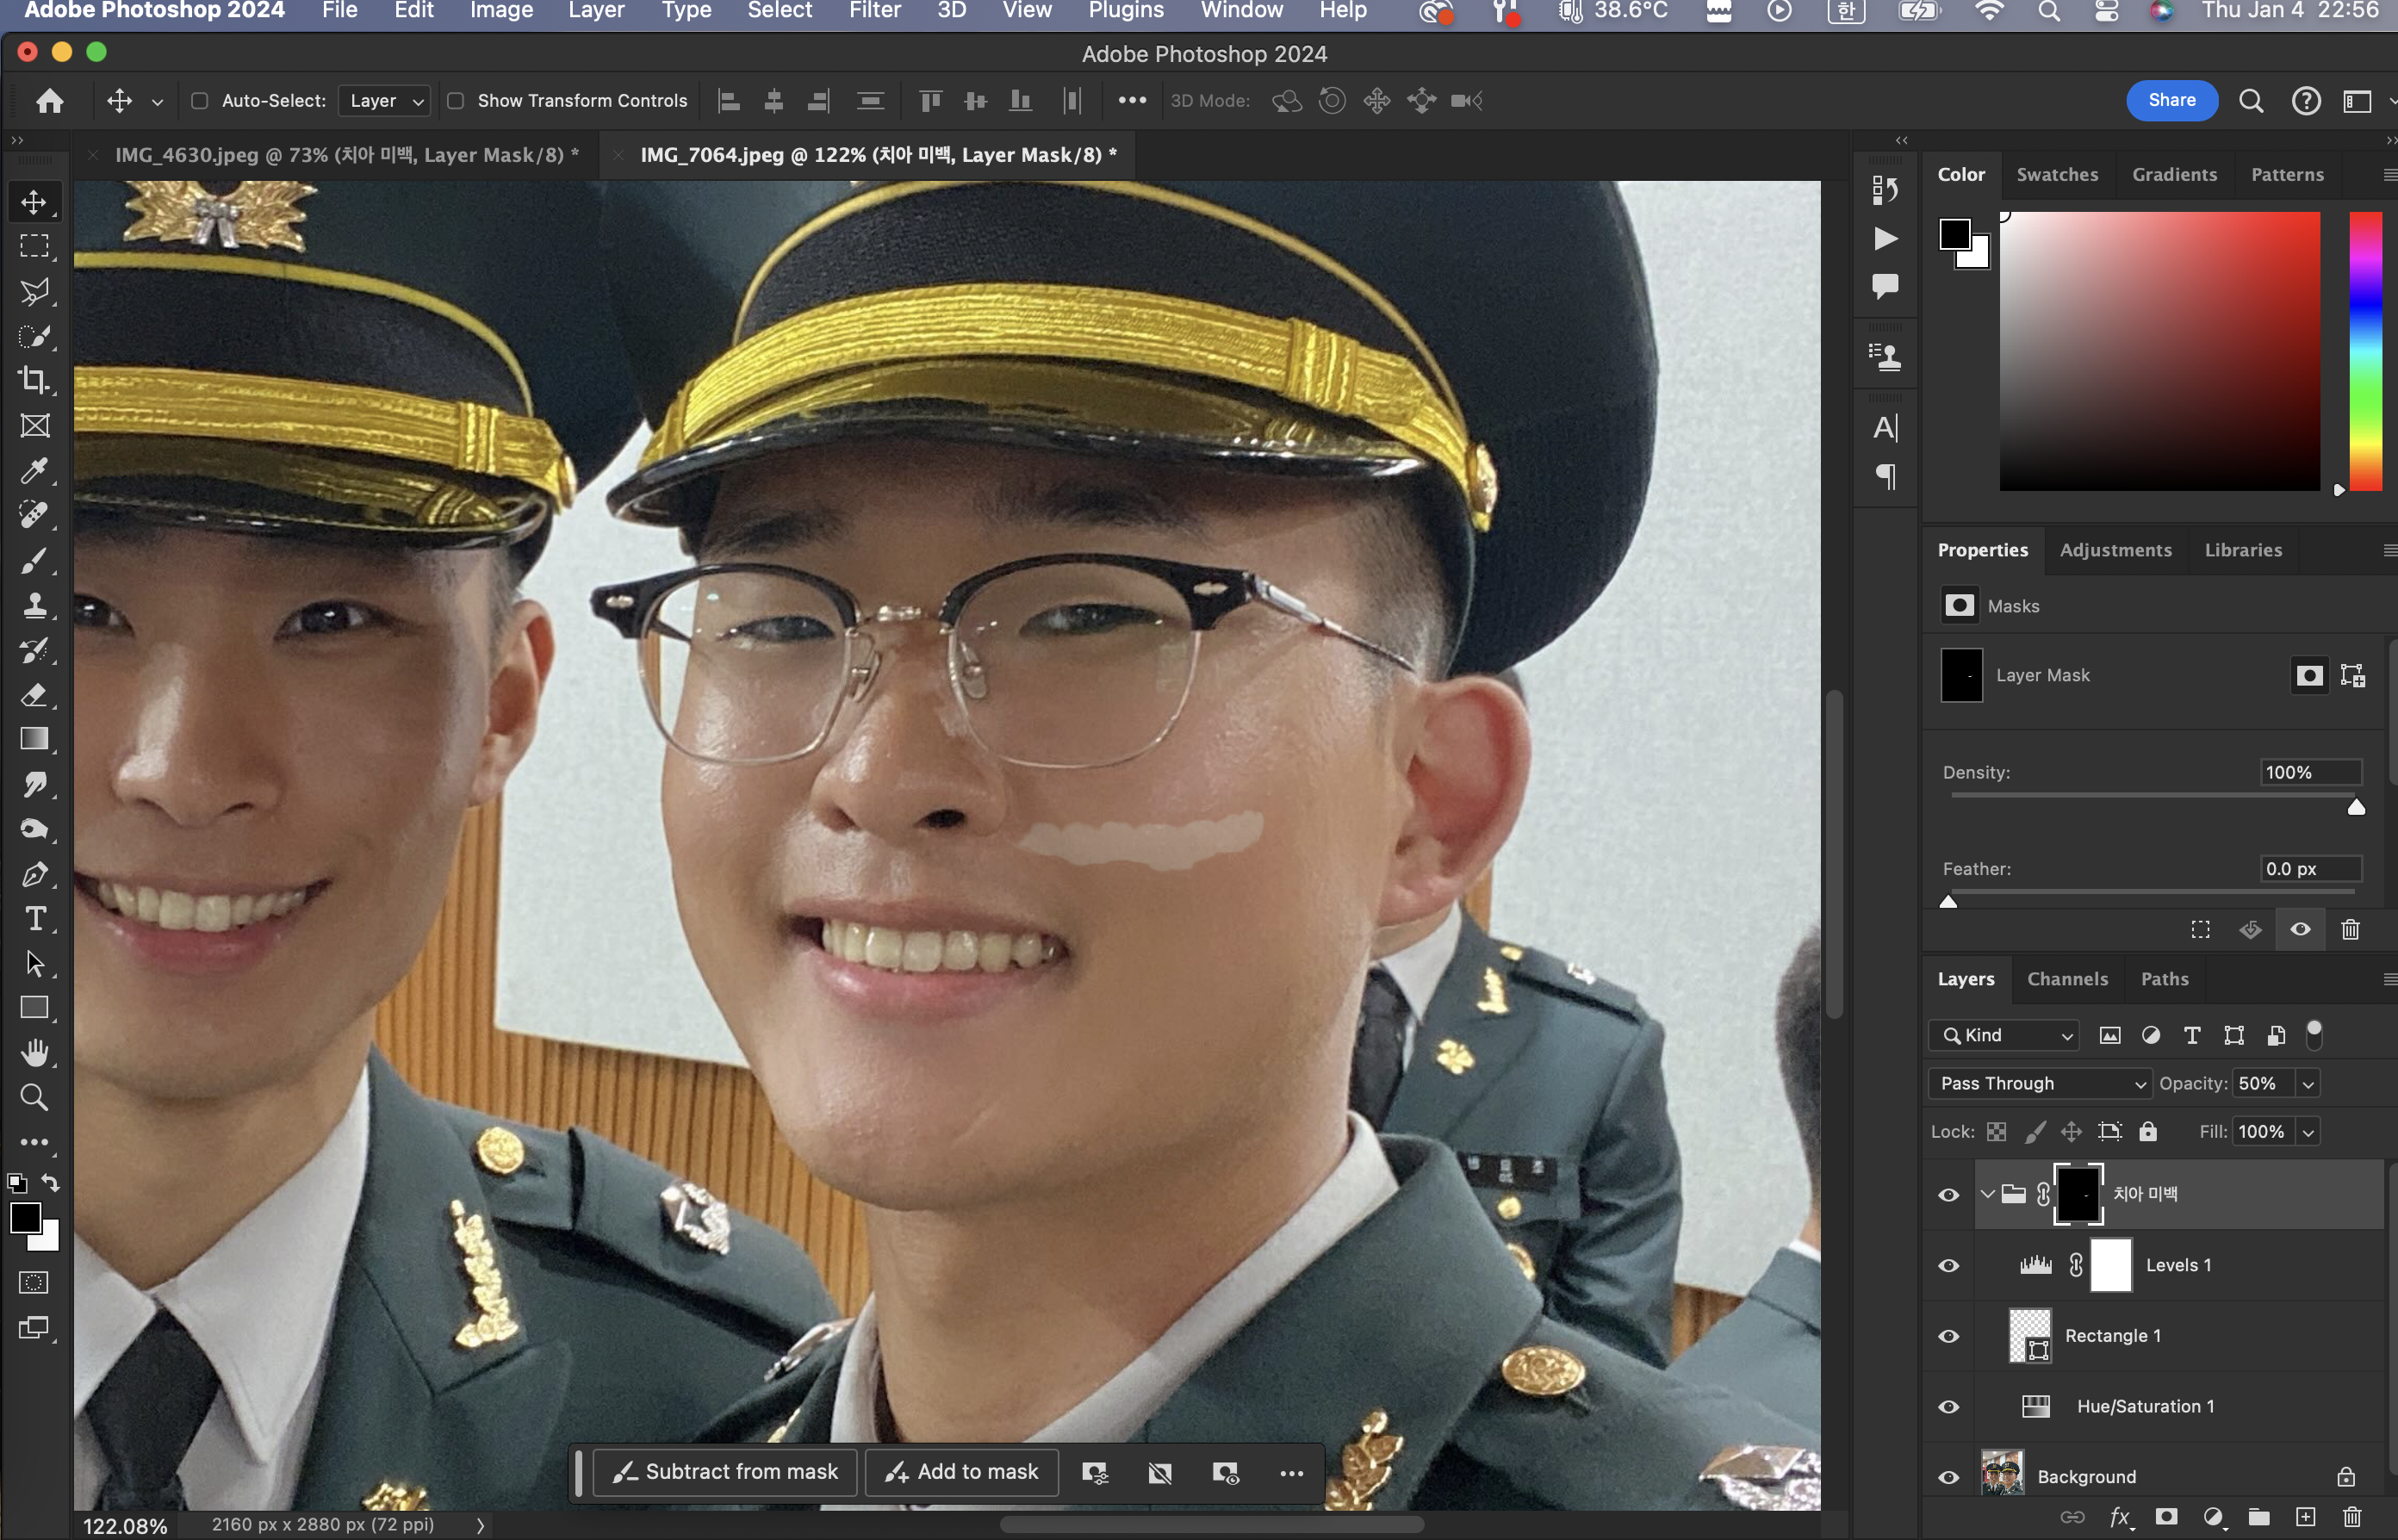Select the Hand tool

tap(34, 1052)
